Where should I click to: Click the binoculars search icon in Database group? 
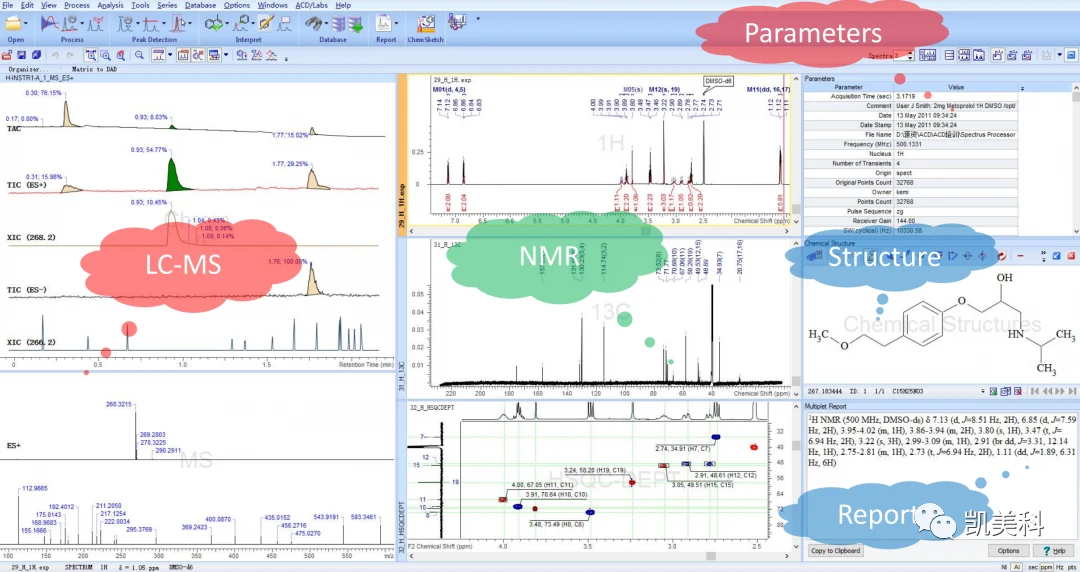point(314,23)
